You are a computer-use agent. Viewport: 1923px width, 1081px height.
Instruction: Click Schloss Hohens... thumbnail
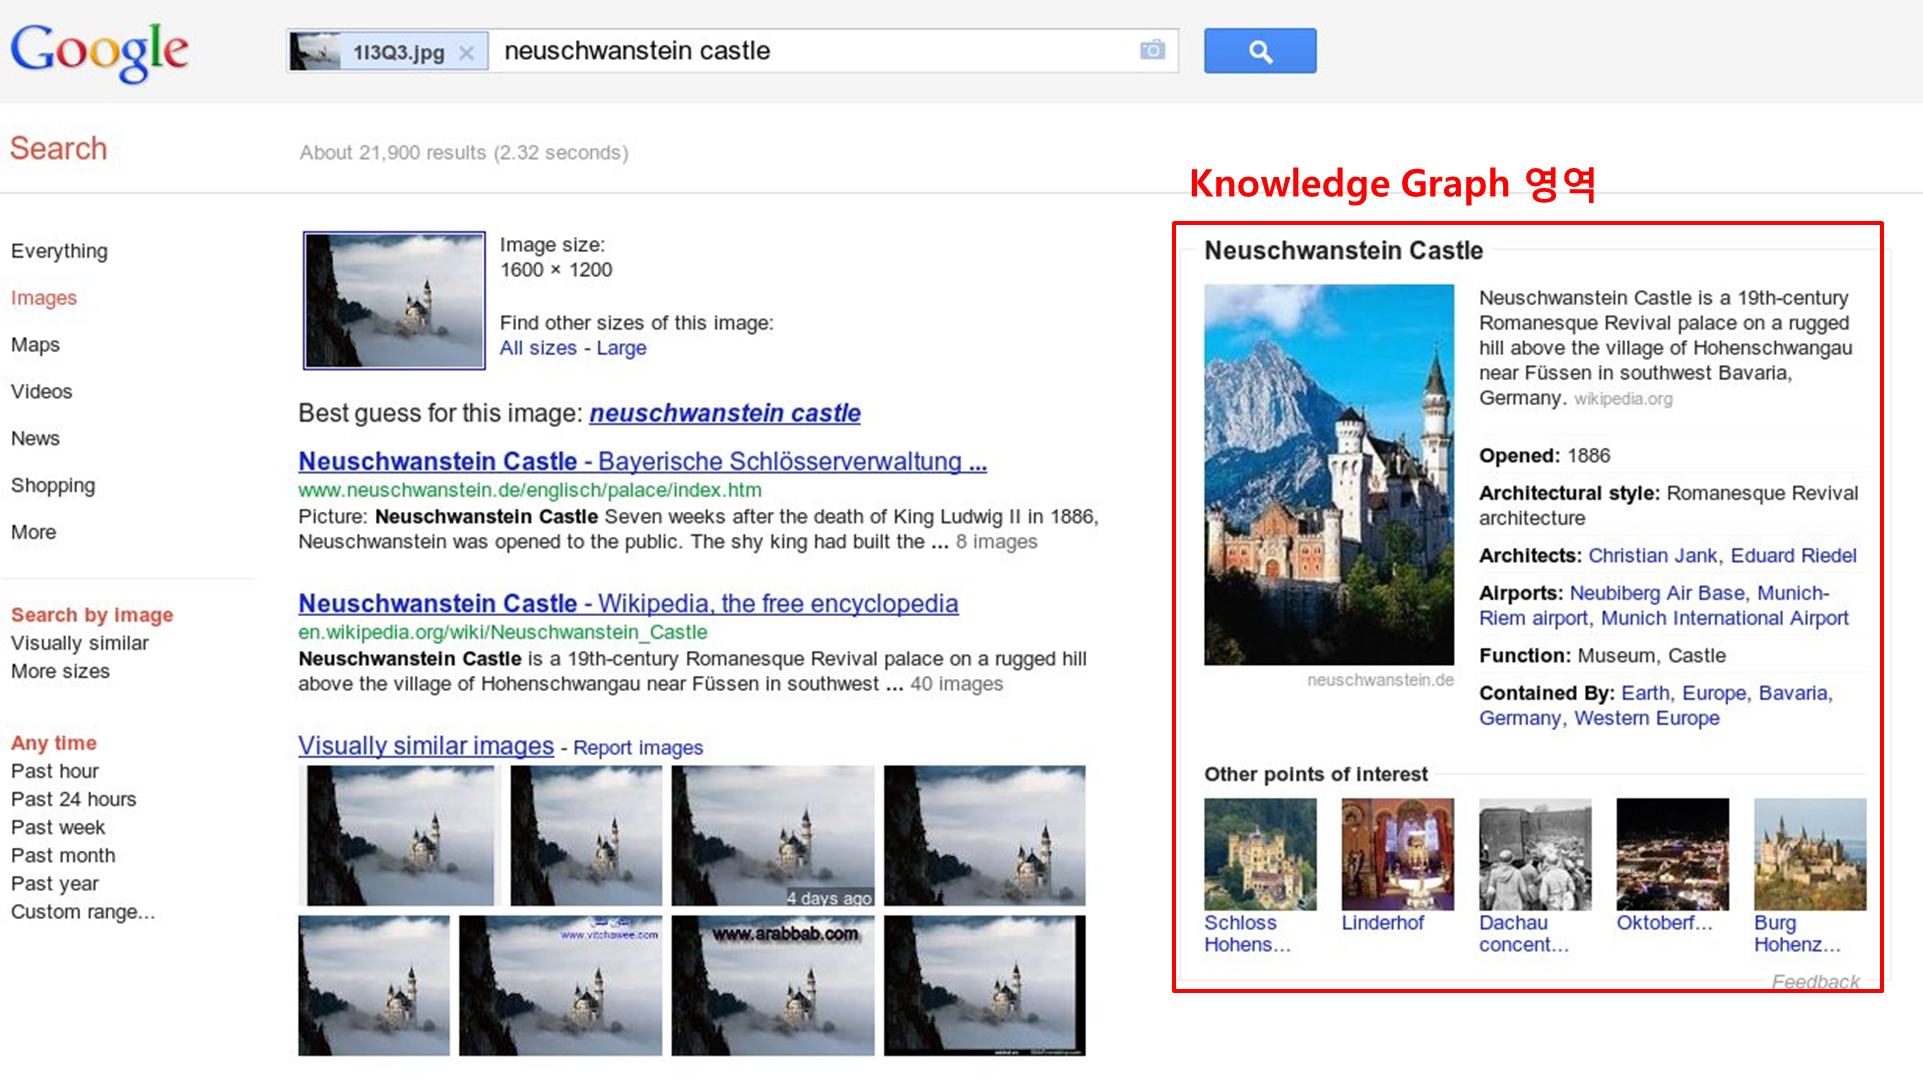[1260, 854]
